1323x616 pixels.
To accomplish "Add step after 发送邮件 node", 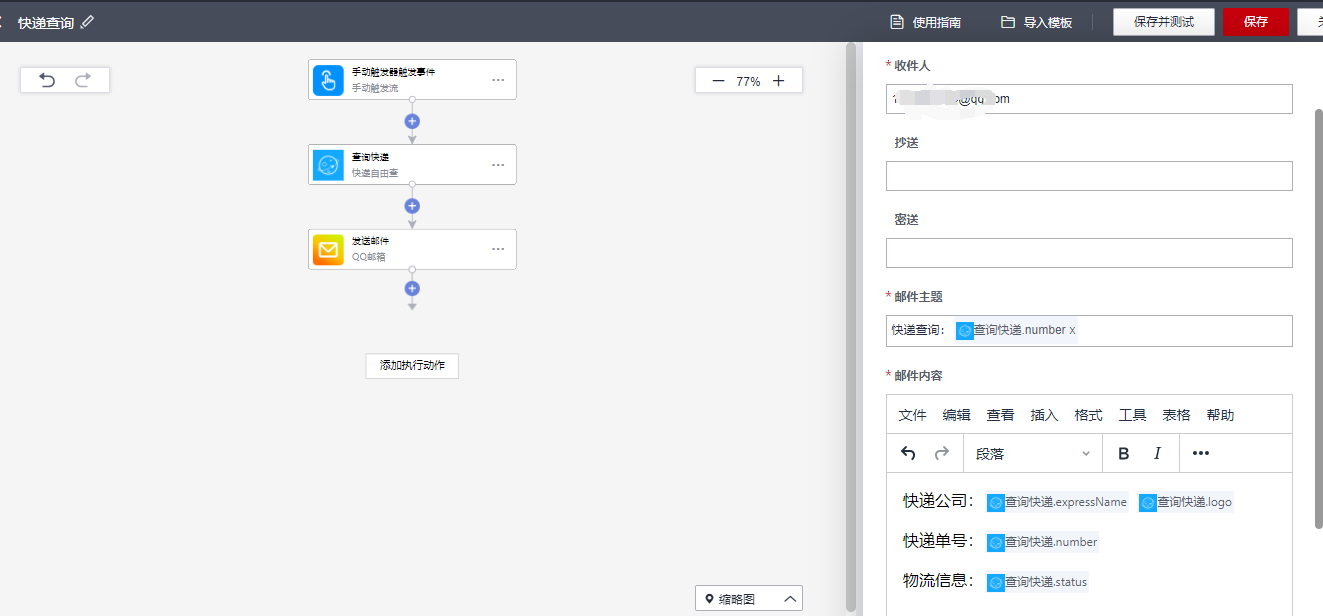I will coord(412,288).
